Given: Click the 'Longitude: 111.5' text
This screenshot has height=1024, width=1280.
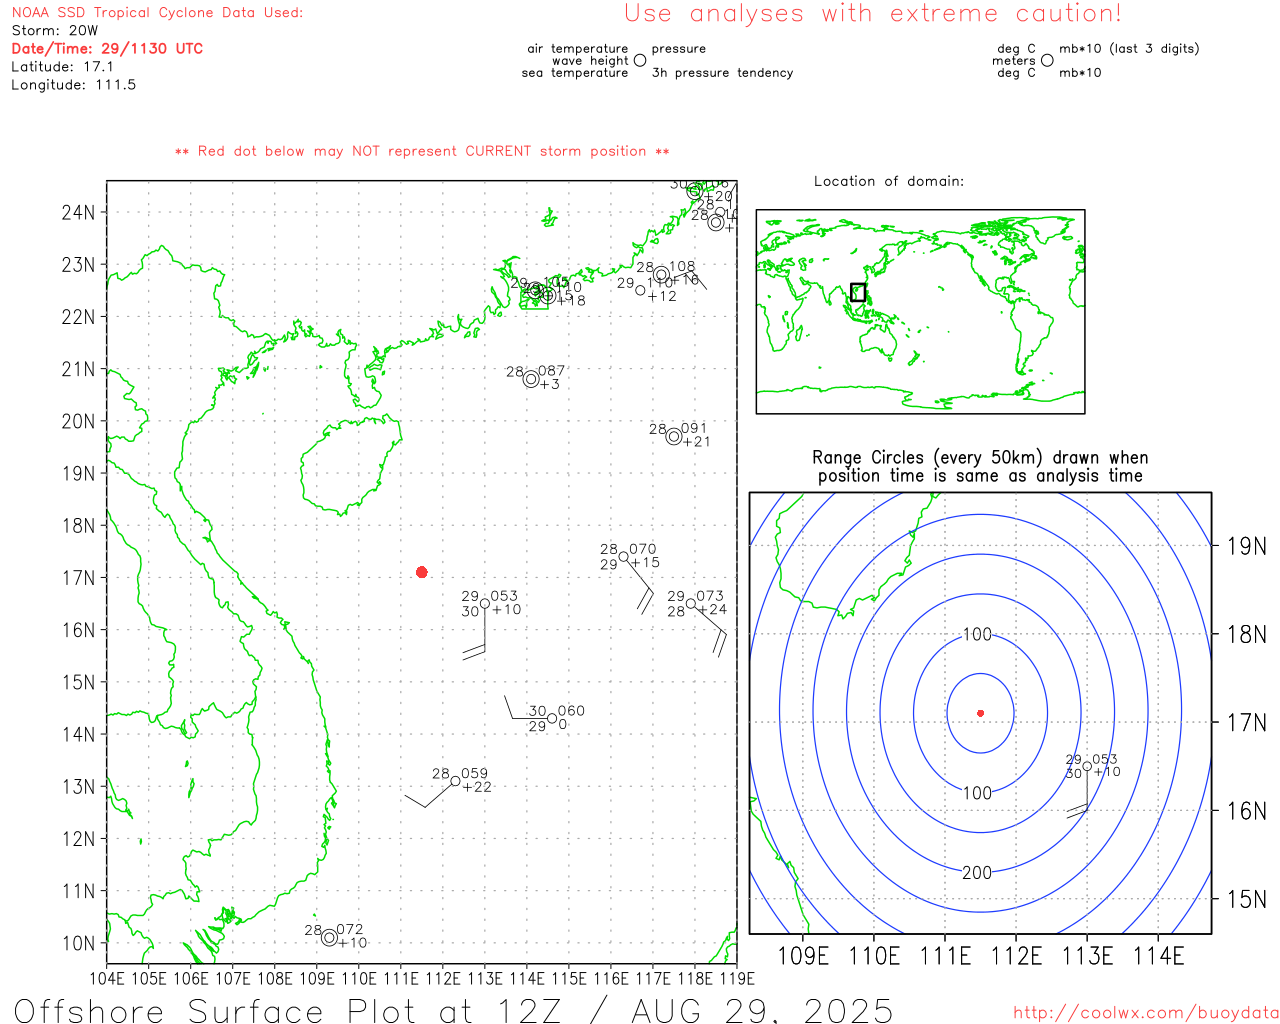Looking at the screenshot, I should 73,85.
